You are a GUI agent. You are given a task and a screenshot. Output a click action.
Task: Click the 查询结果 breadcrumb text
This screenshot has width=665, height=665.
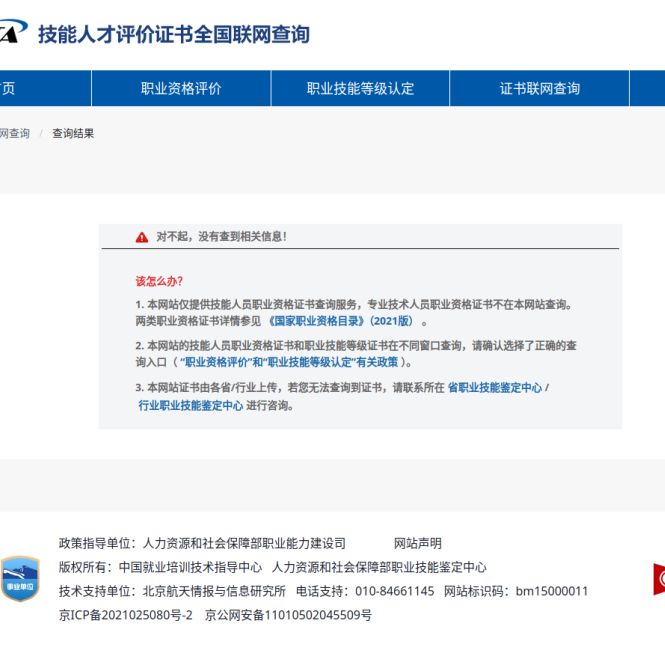click(x=73, y=134)
